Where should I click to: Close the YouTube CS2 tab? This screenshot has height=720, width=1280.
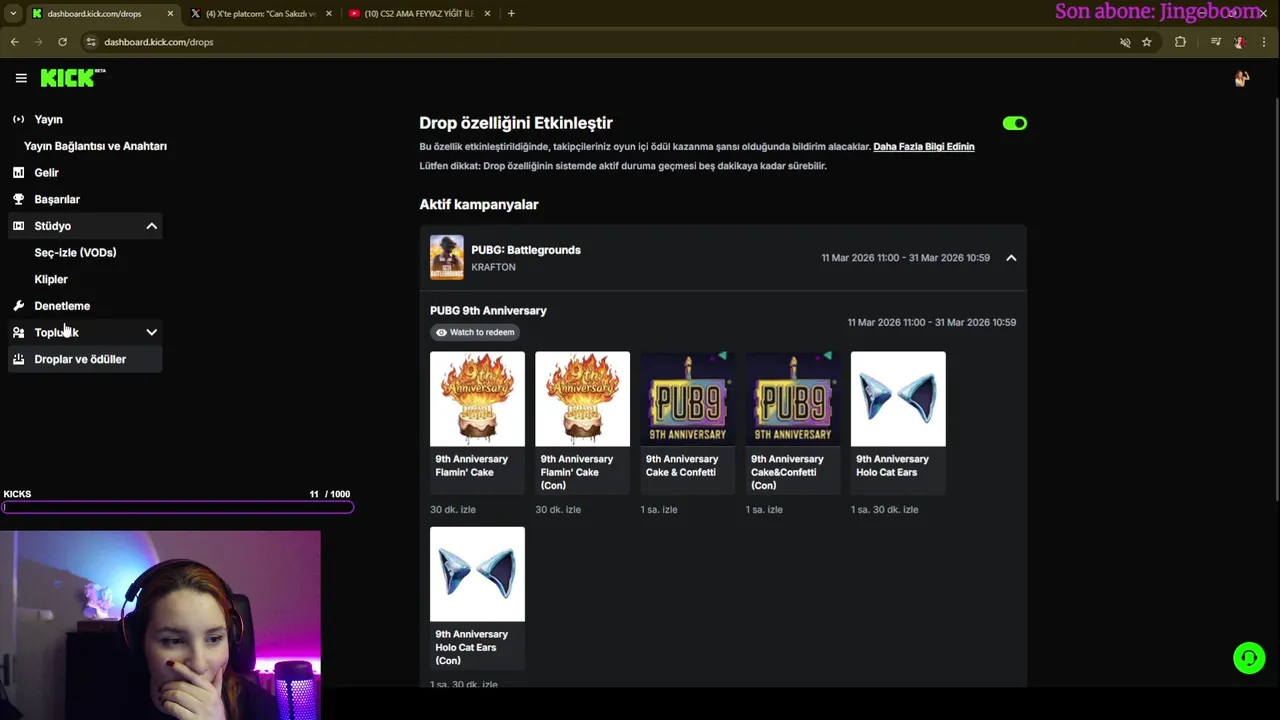pyautogui.click(x=487, y=14)
